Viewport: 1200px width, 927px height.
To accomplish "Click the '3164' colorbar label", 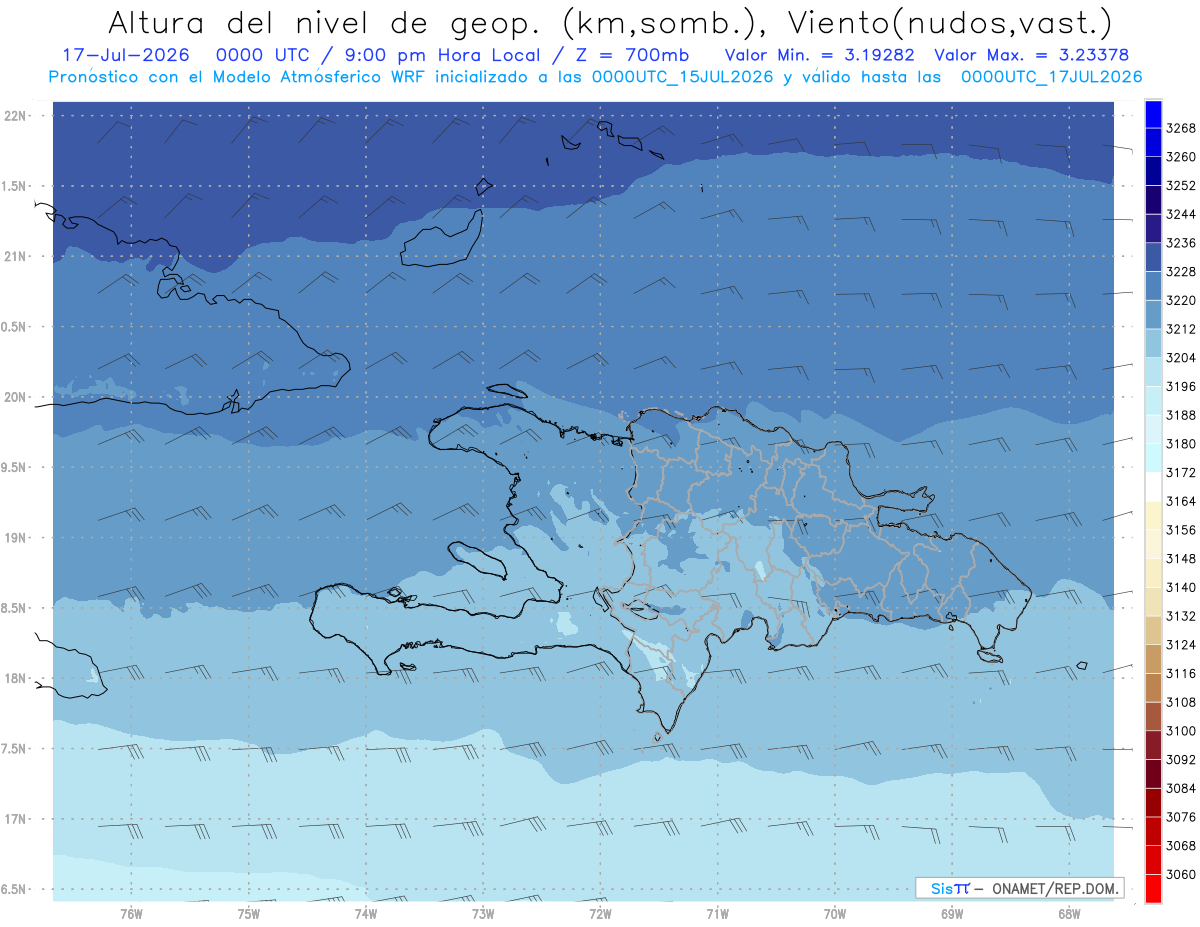I will [1181, 501].
